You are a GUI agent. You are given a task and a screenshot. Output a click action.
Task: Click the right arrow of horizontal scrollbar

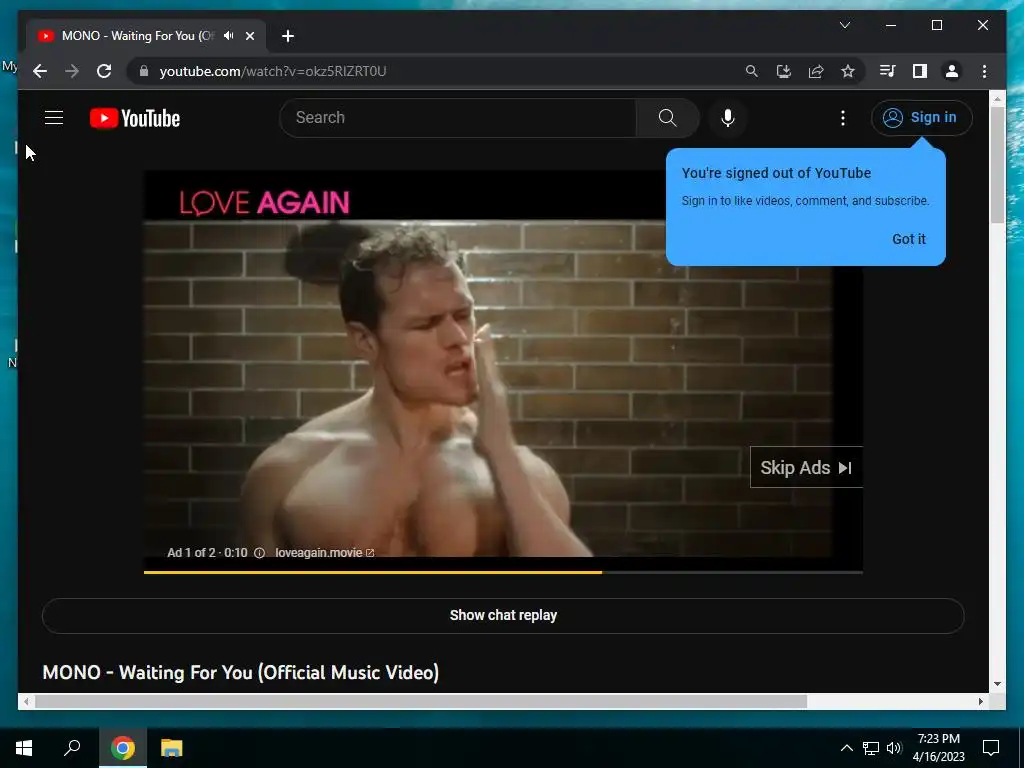click(x=981, y=701)
